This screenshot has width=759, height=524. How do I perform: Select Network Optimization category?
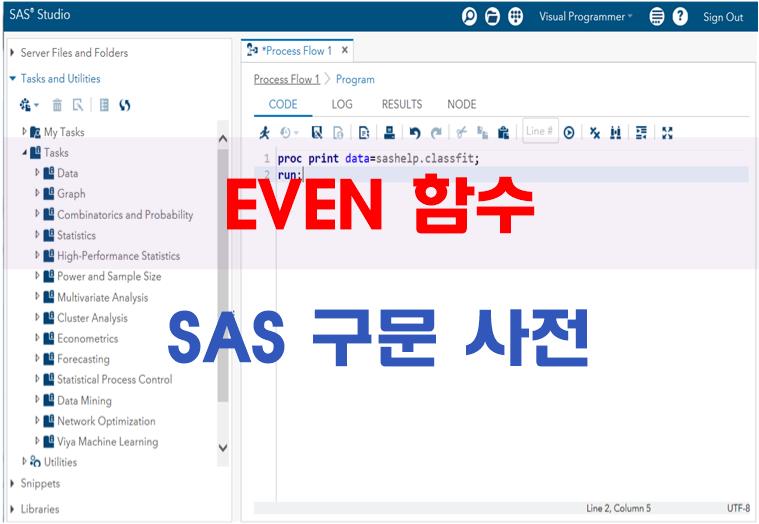click(x=106, y=421)
